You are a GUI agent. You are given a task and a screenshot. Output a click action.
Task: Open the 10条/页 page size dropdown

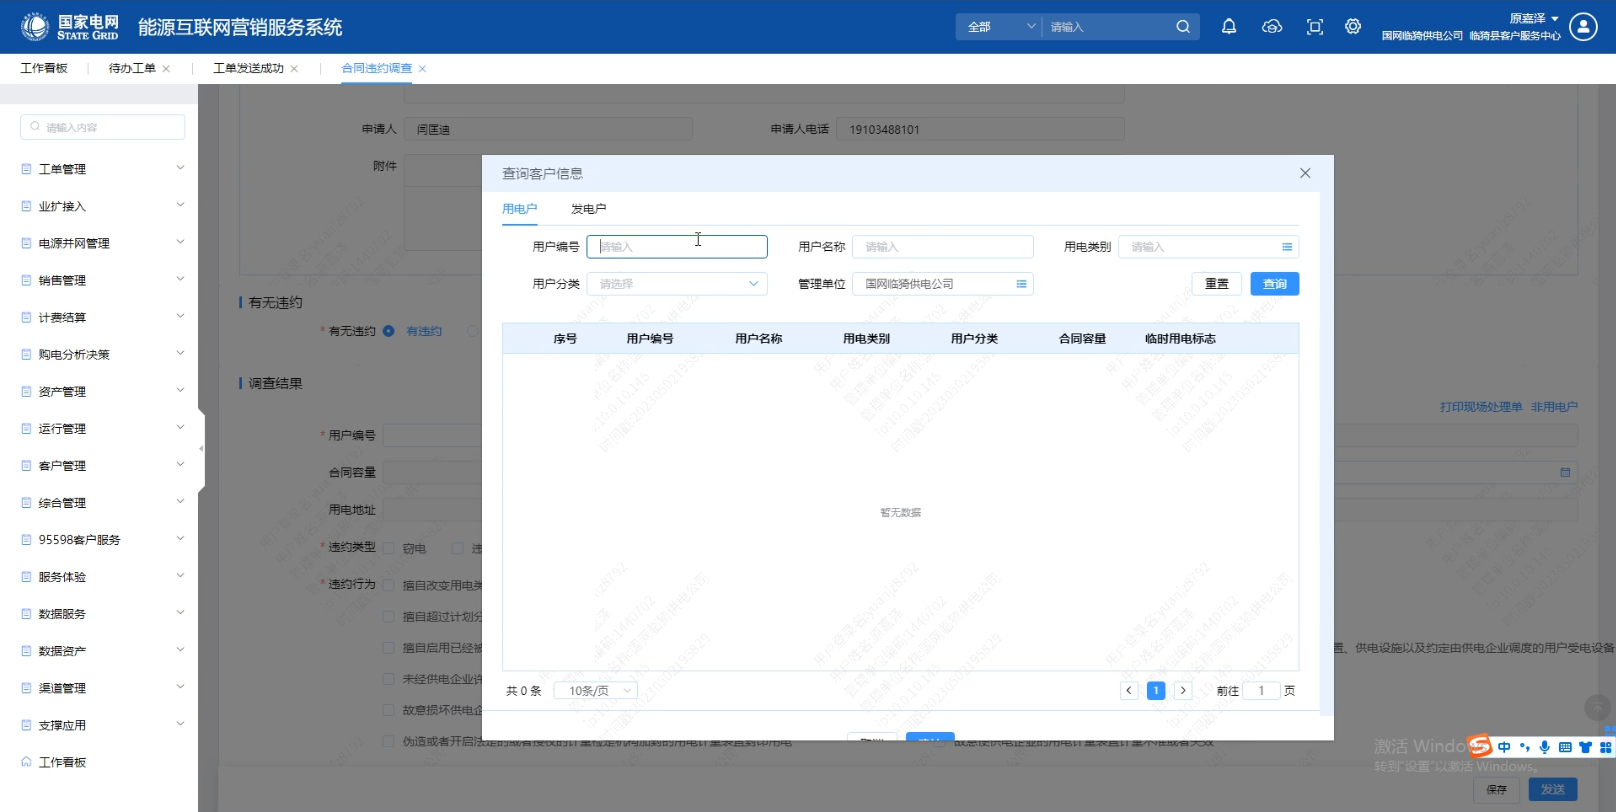[596, 691]
